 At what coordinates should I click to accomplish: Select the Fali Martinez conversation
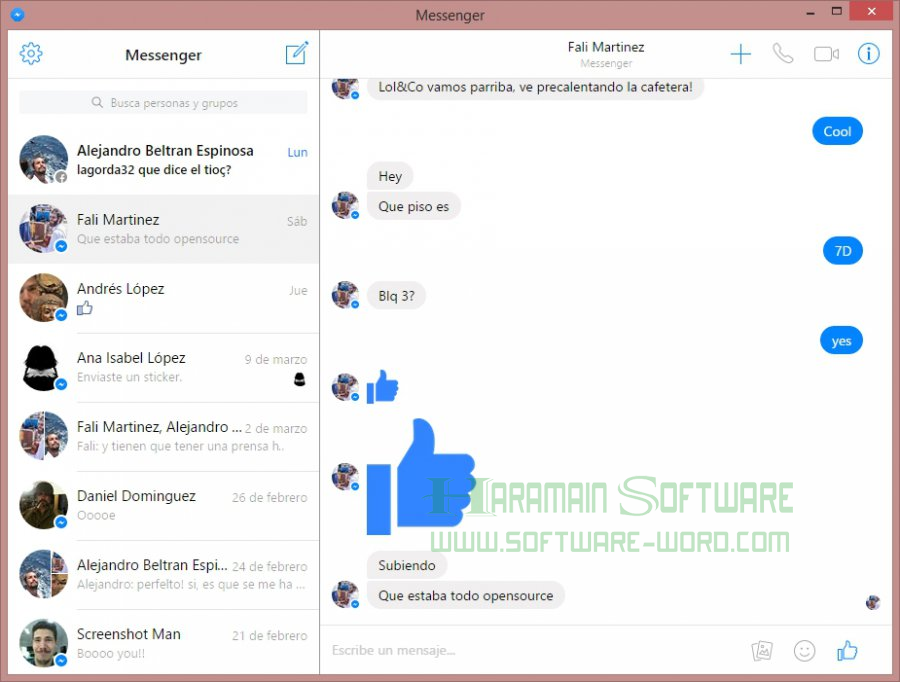click(164, 229)
